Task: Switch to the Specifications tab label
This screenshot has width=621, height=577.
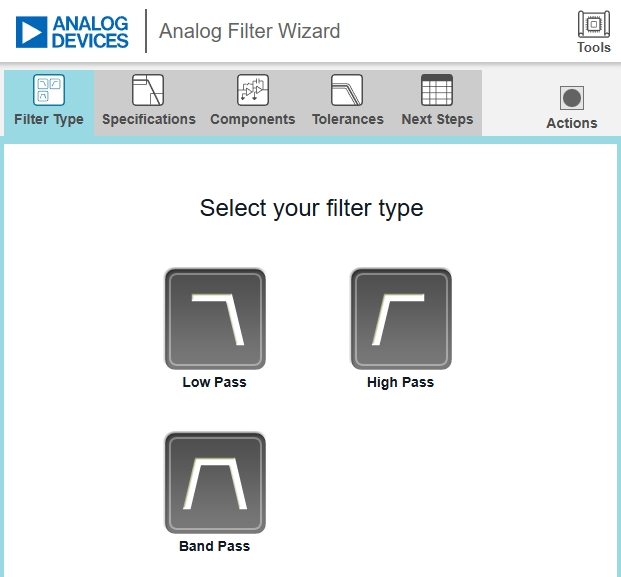Action: (149, 119)
